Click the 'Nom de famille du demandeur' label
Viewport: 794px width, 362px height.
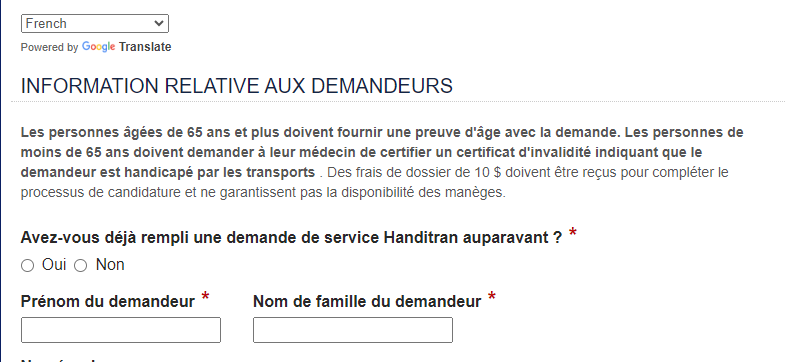click(x=367, y=302)
